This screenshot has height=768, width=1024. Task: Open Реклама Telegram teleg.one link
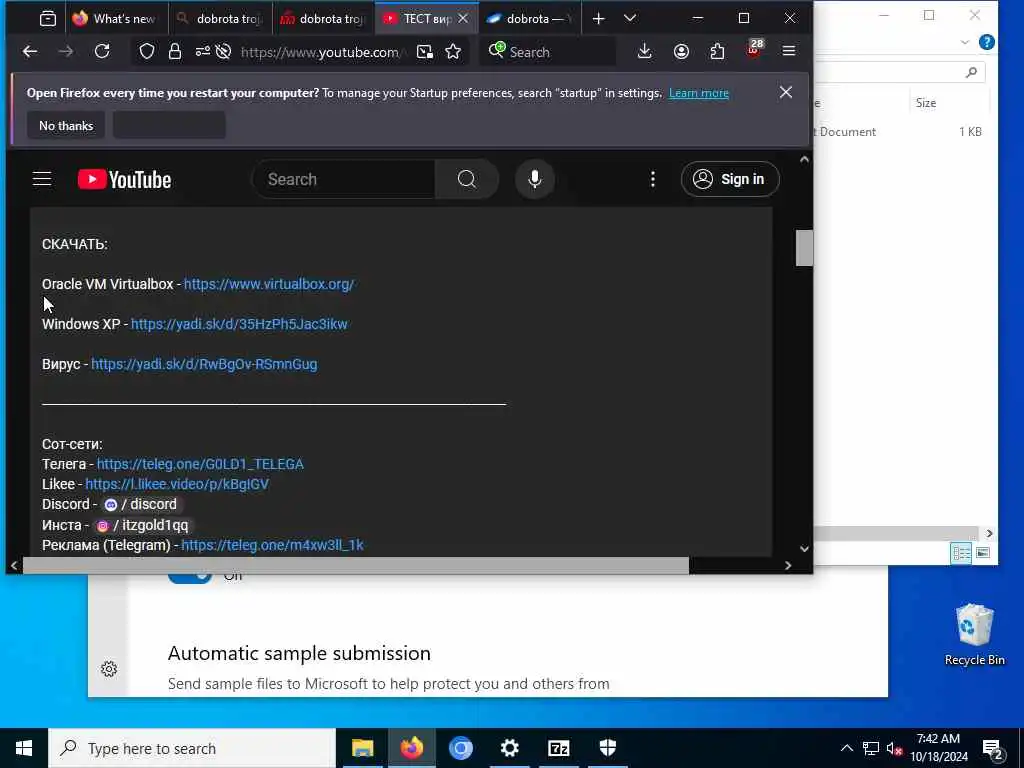(x=272, y=545)
